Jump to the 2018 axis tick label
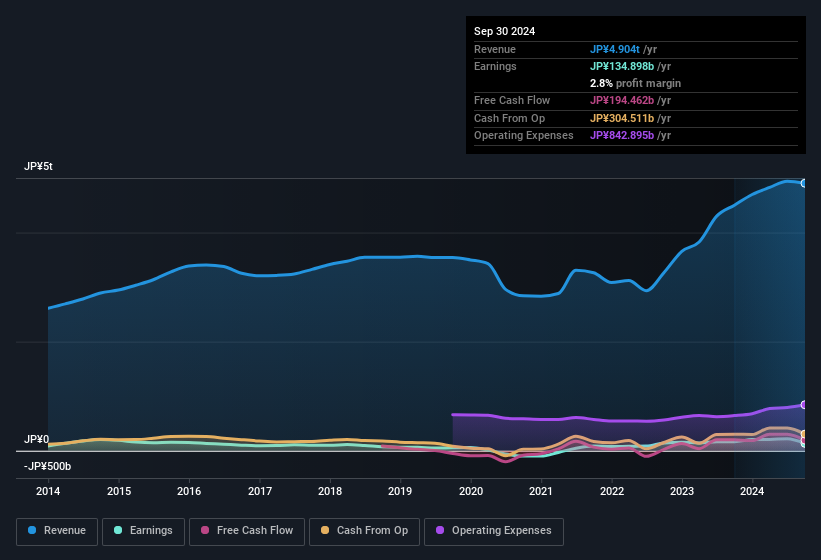The height and width of the screenshot is (560, 821). coord(330,491)
